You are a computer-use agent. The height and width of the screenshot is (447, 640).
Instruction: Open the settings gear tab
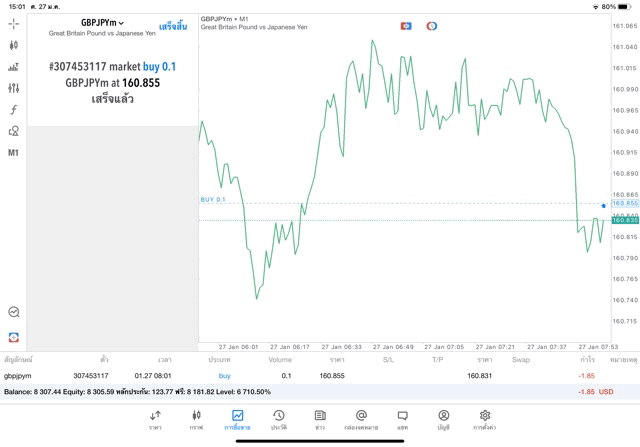pyautogui.click(x=484, y=420)
